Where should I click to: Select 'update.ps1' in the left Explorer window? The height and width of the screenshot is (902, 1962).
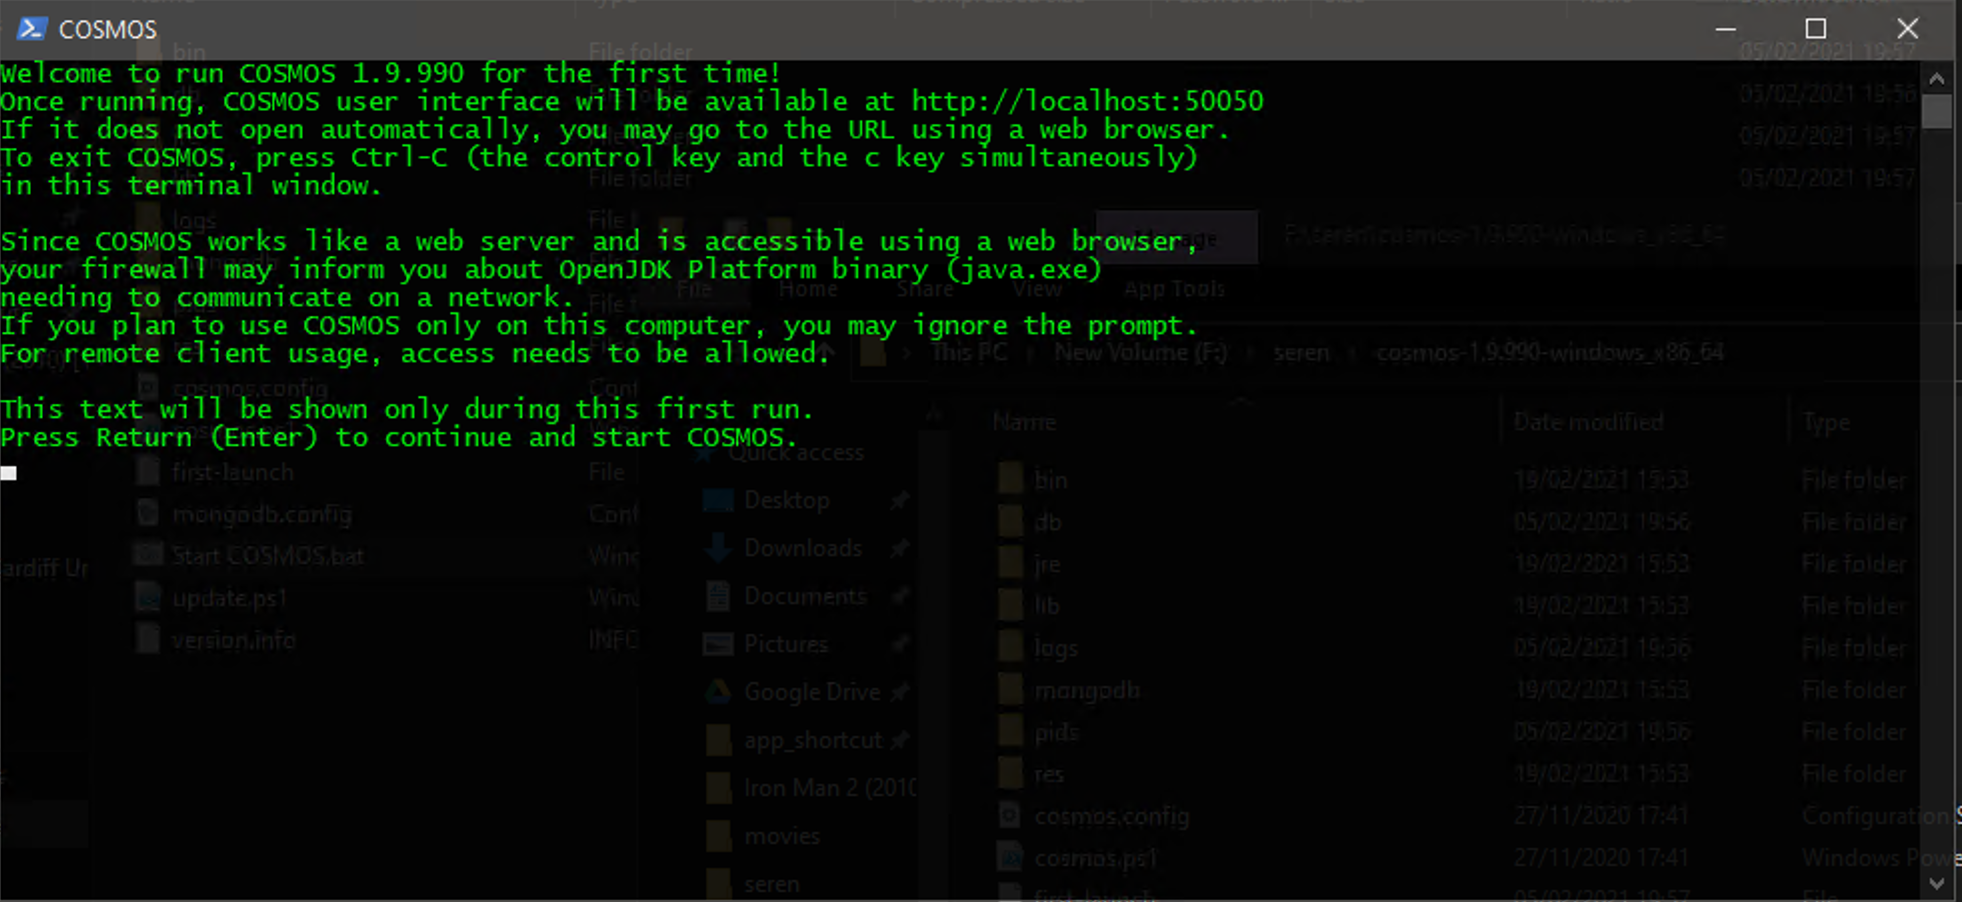click(x=230, y=598)
